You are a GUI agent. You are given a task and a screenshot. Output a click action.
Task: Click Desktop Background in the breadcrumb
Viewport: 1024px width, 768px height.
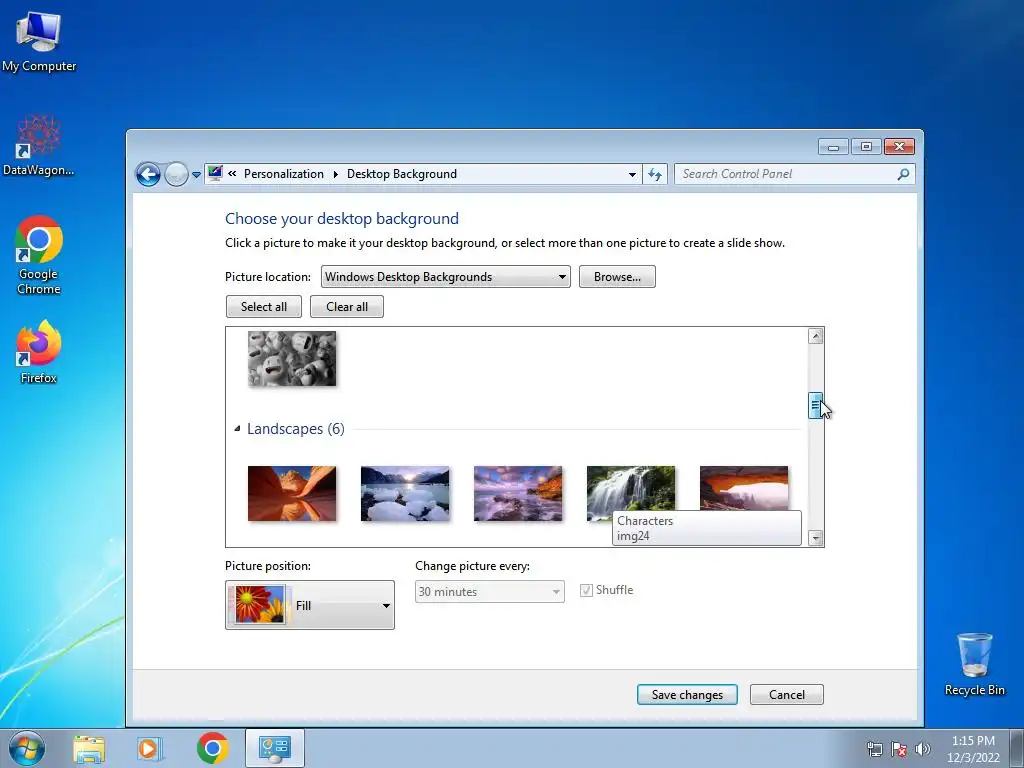[x=402, y=174]
